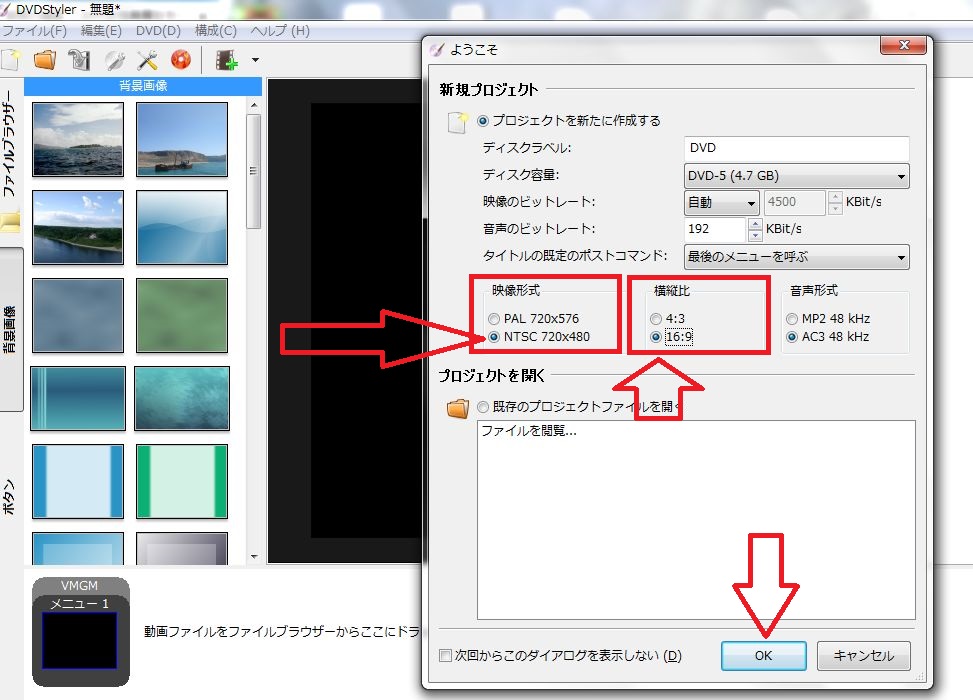Open settings with crossed tools icon
Viewport: 973px width, 700px height.
click(148, 60)
